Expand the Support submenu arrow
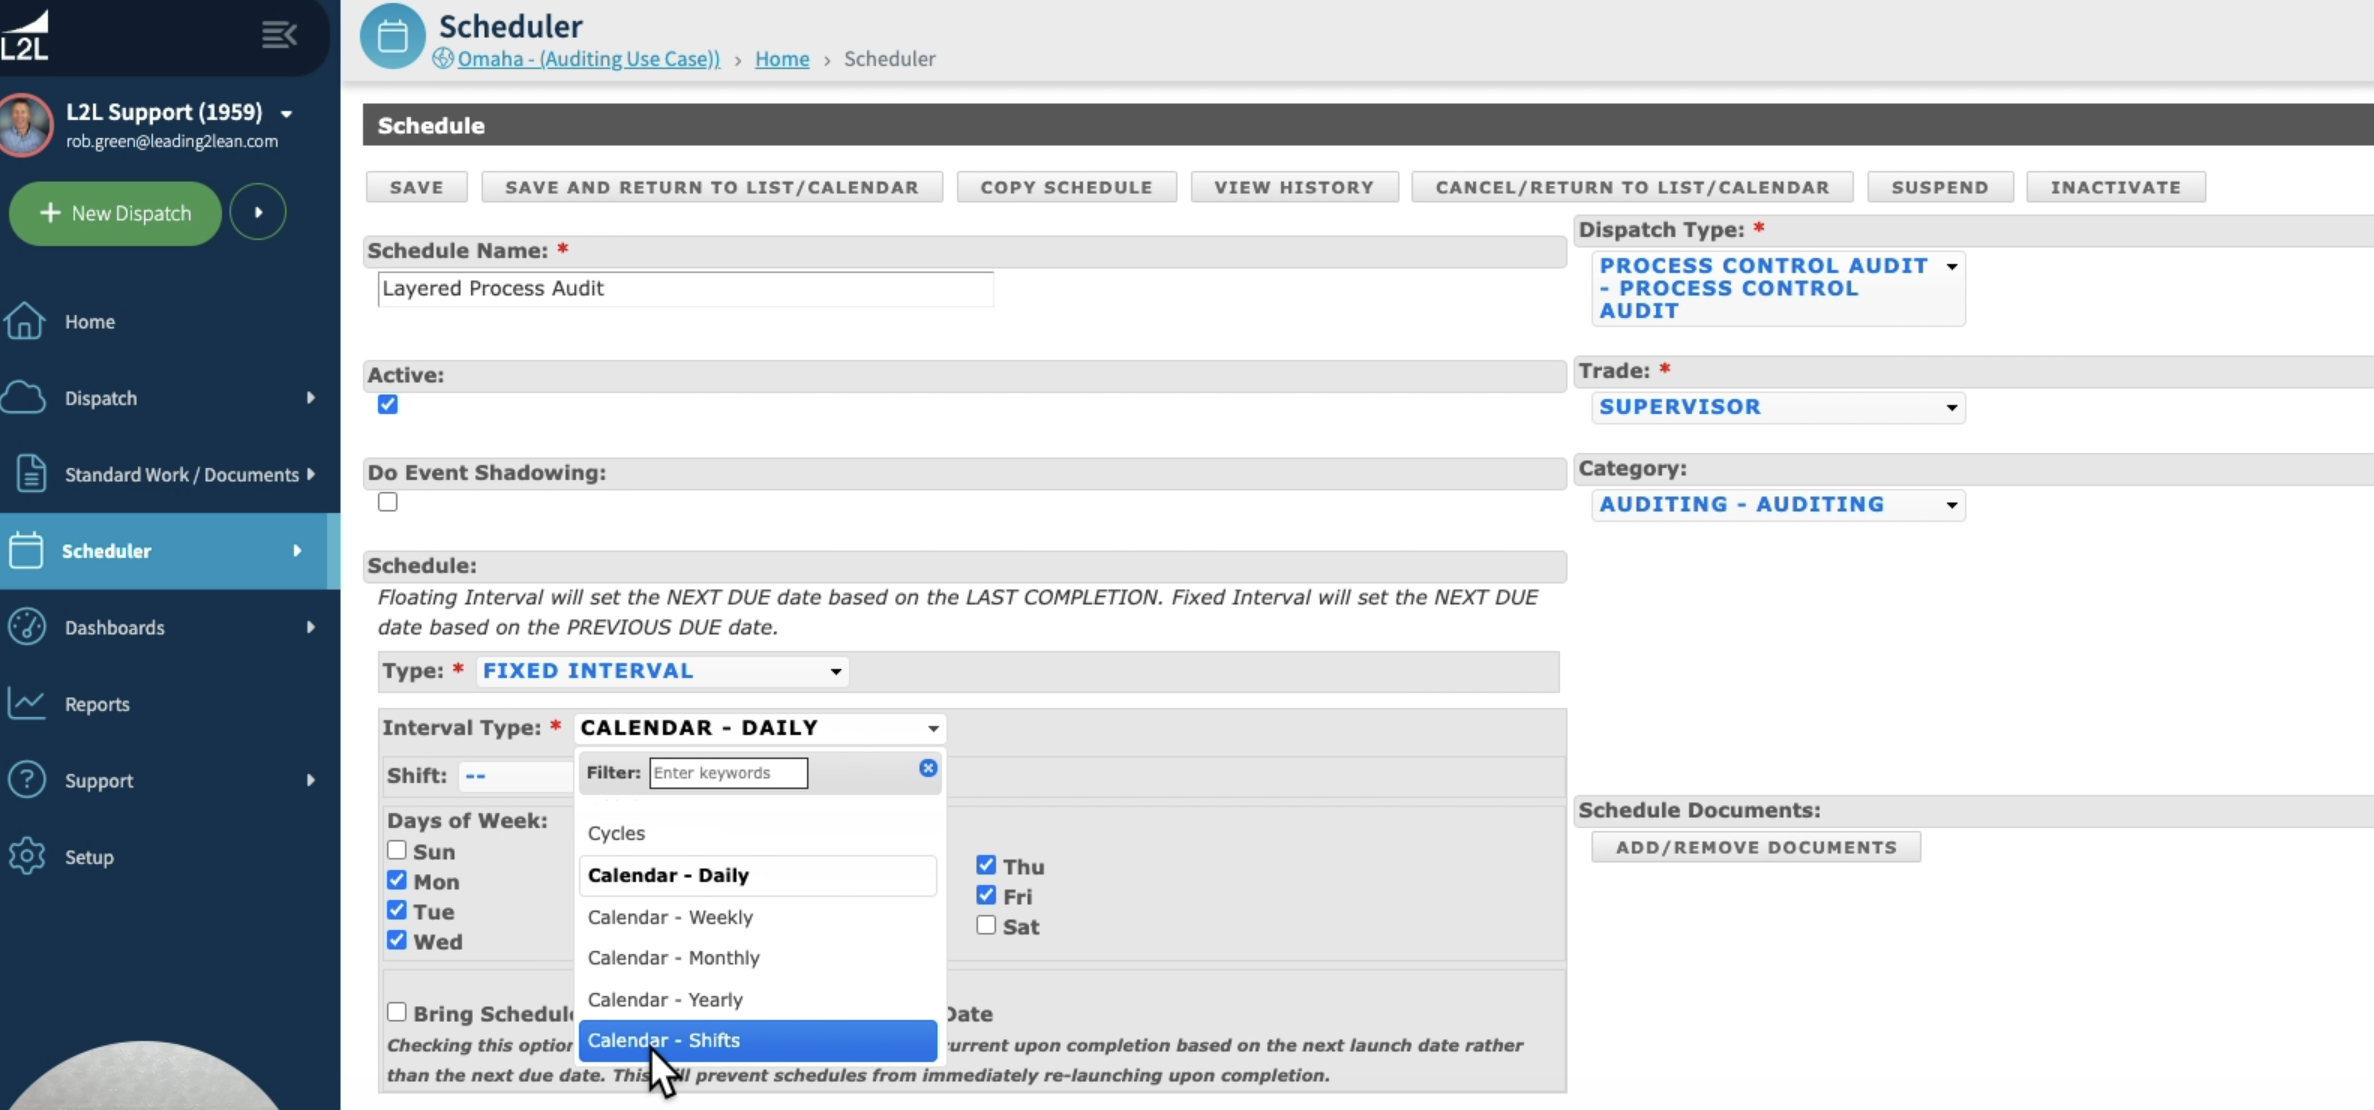Screen dimensions: 2374x1110 pos(311,780)
